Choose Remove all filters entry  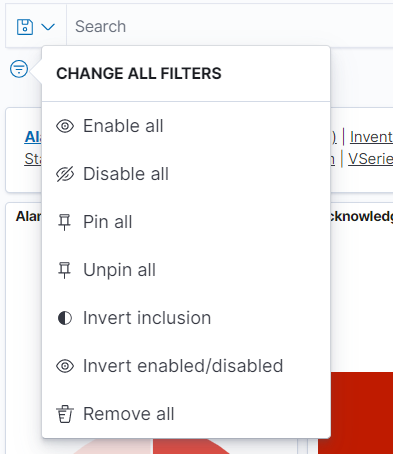186,414
